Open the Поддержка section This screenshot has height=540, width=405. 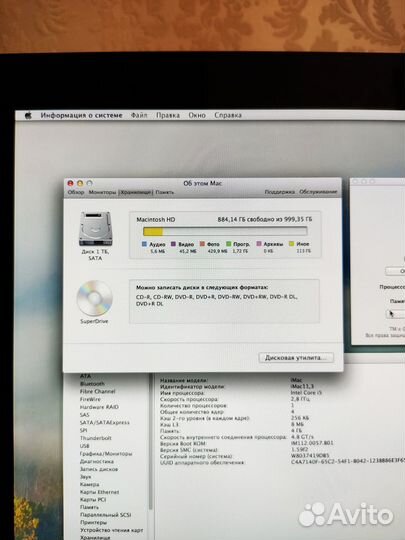tap(280, 192)
